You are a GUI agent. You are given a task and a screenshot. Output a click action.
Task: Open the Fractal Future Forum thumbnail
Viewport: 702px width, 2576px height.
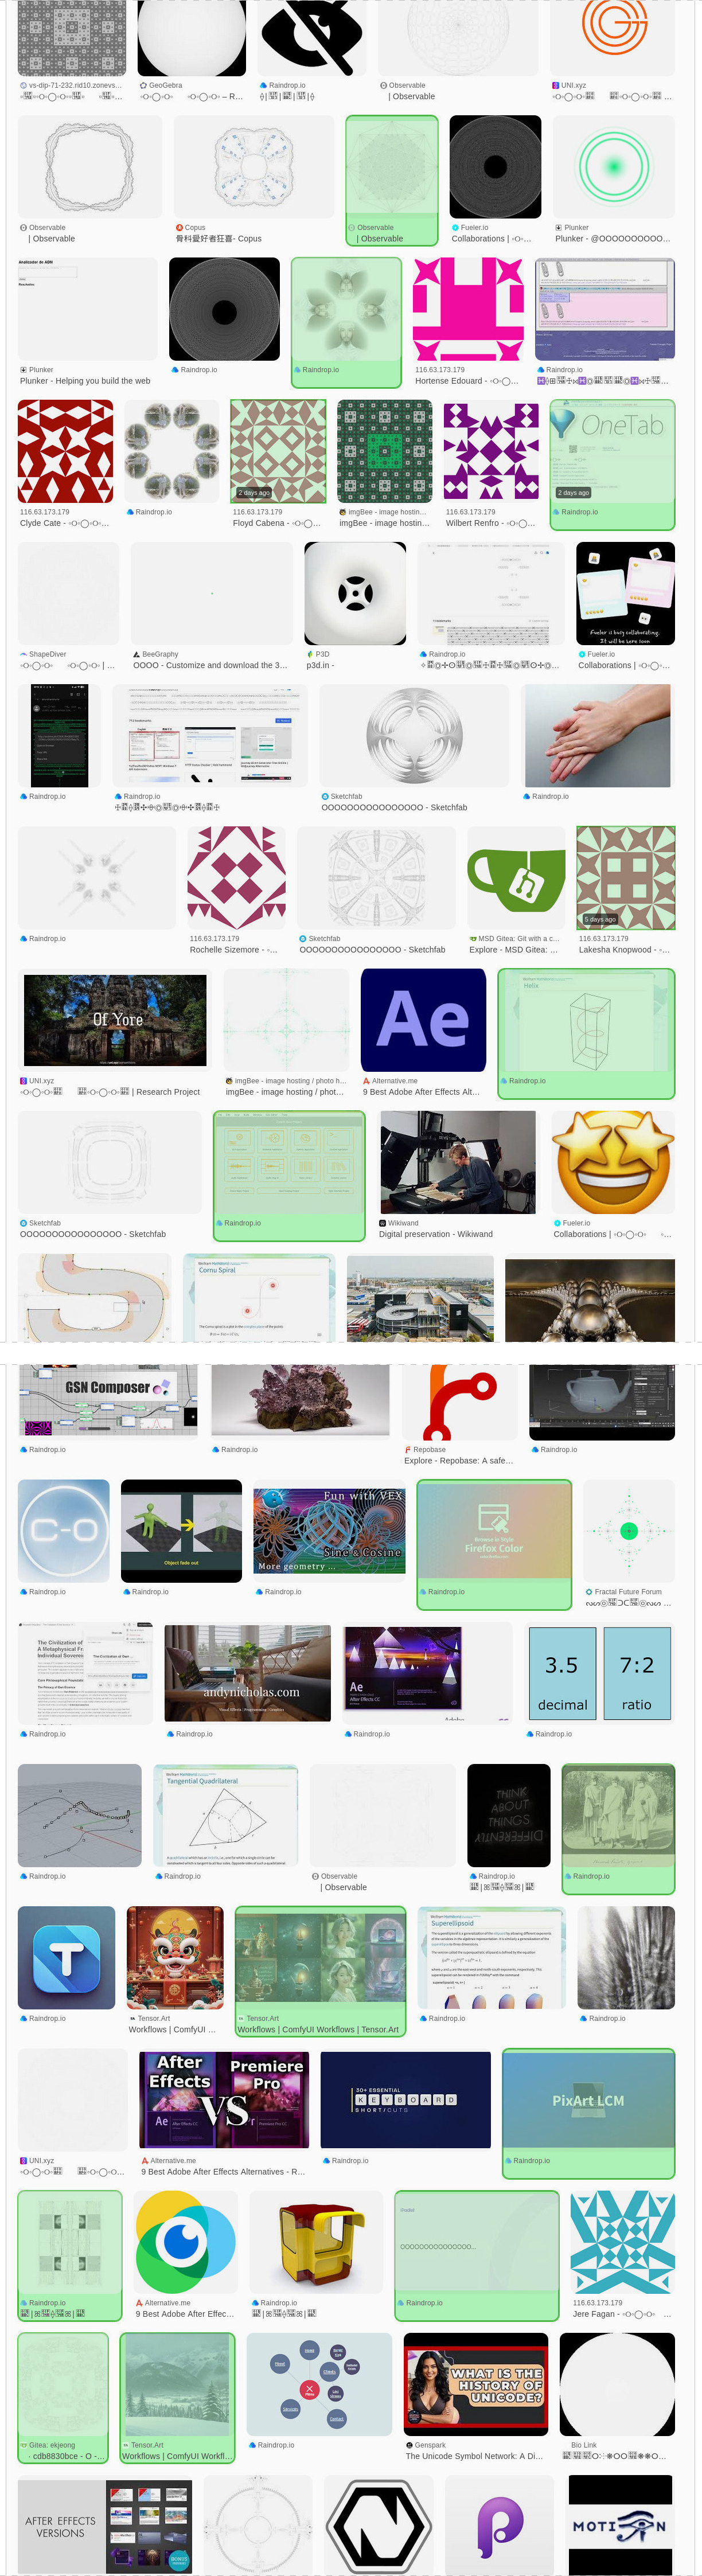click(x=629, y=1530)
